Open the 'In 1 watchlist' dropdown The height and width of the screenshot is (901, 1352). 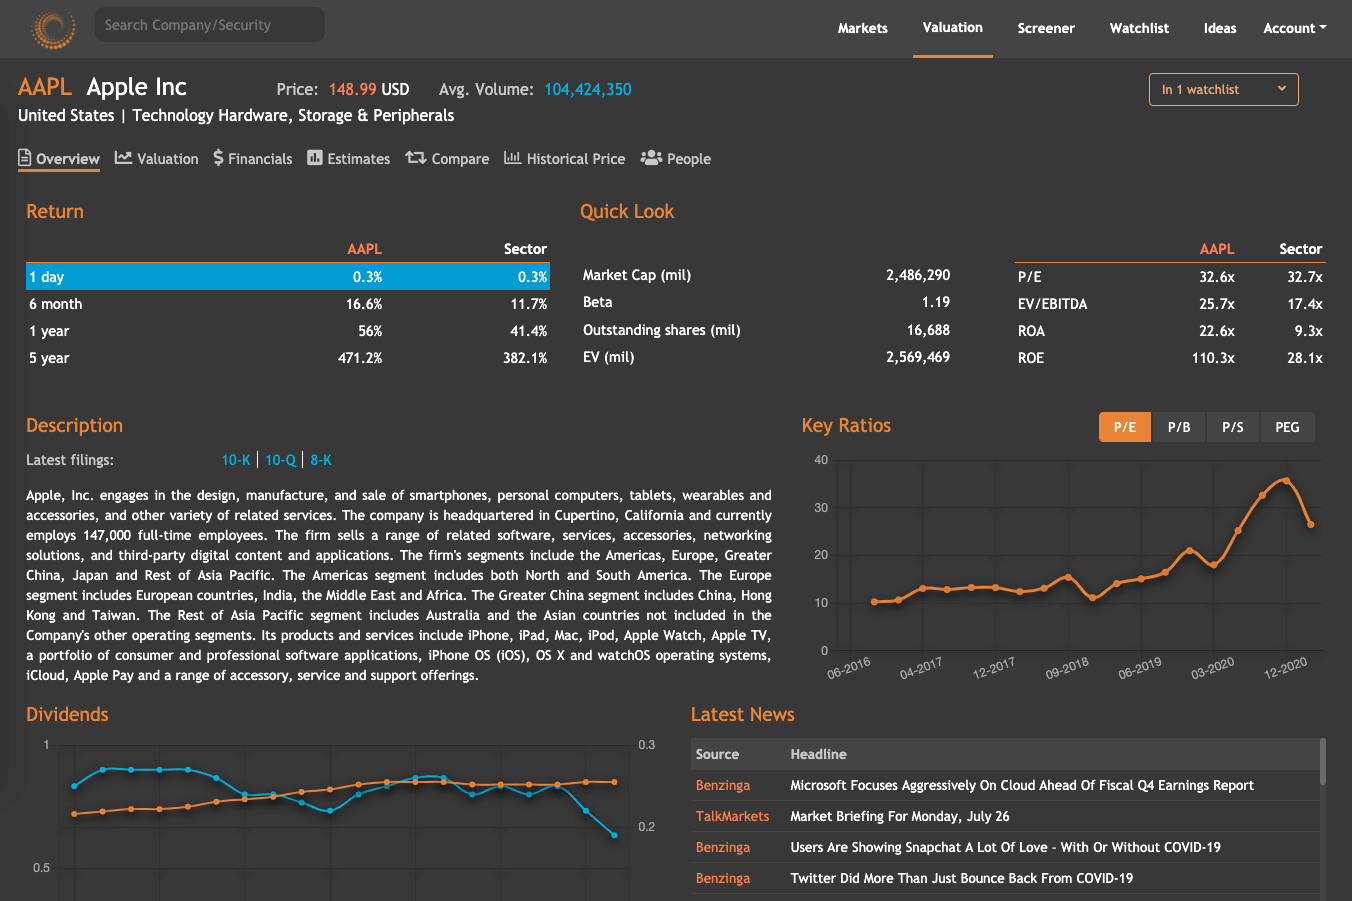point(1224,89)
